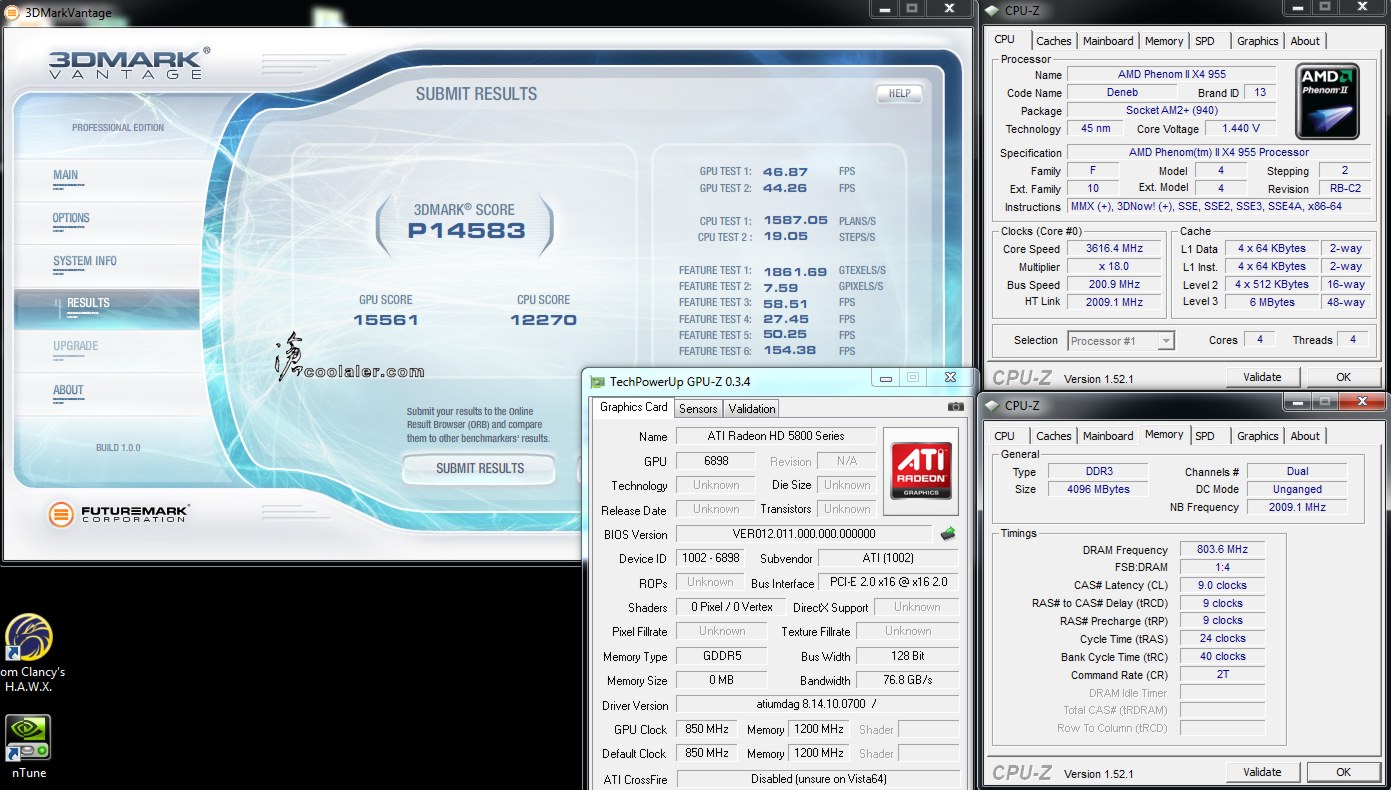
Task: Switch to Sensors tab in GPU-Z
Action: [x=698, y=408]
